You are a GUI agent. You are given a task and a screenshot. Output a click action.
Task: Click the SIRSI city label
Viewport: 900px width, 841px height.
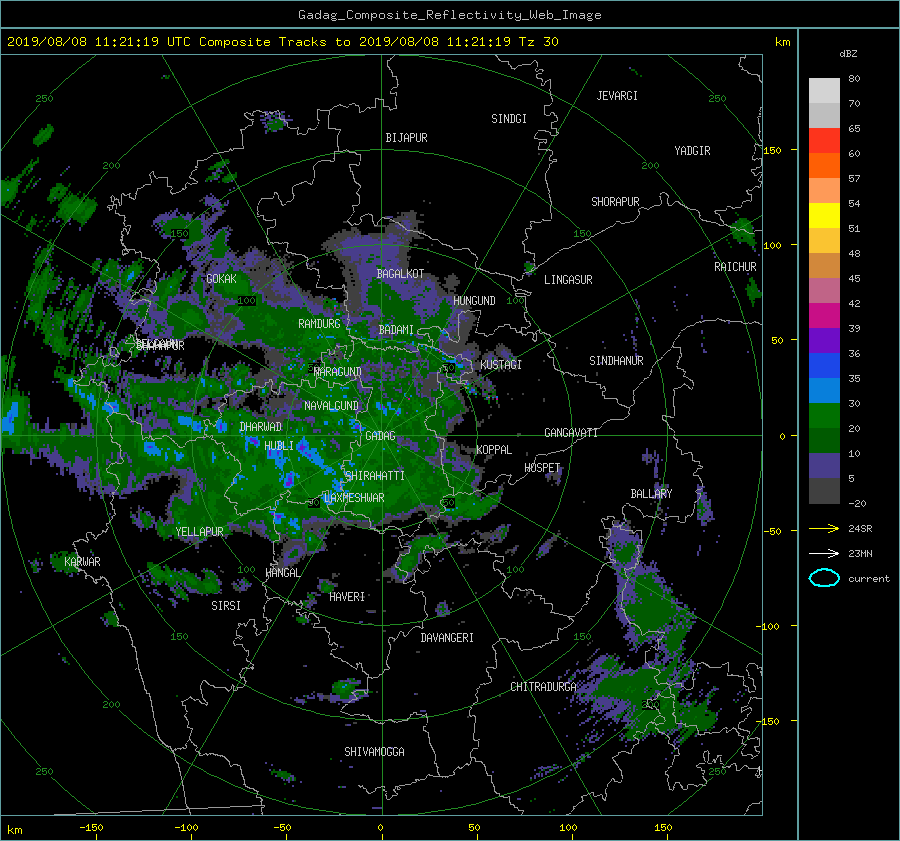coord(226,606)
